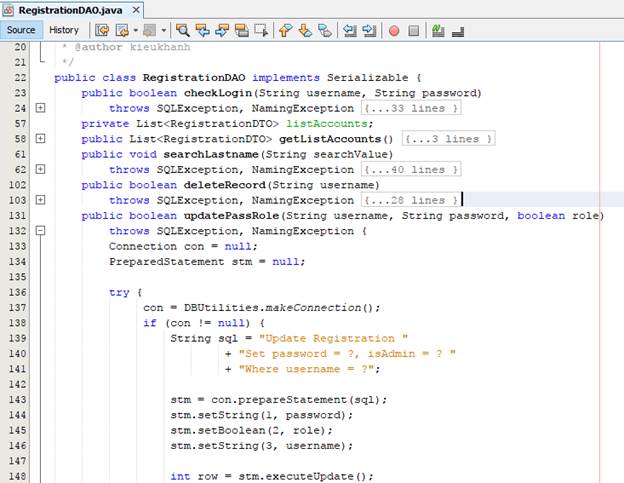Click the green Comment icon
Viewport: 624px width, 483px height.
[438, 30]
